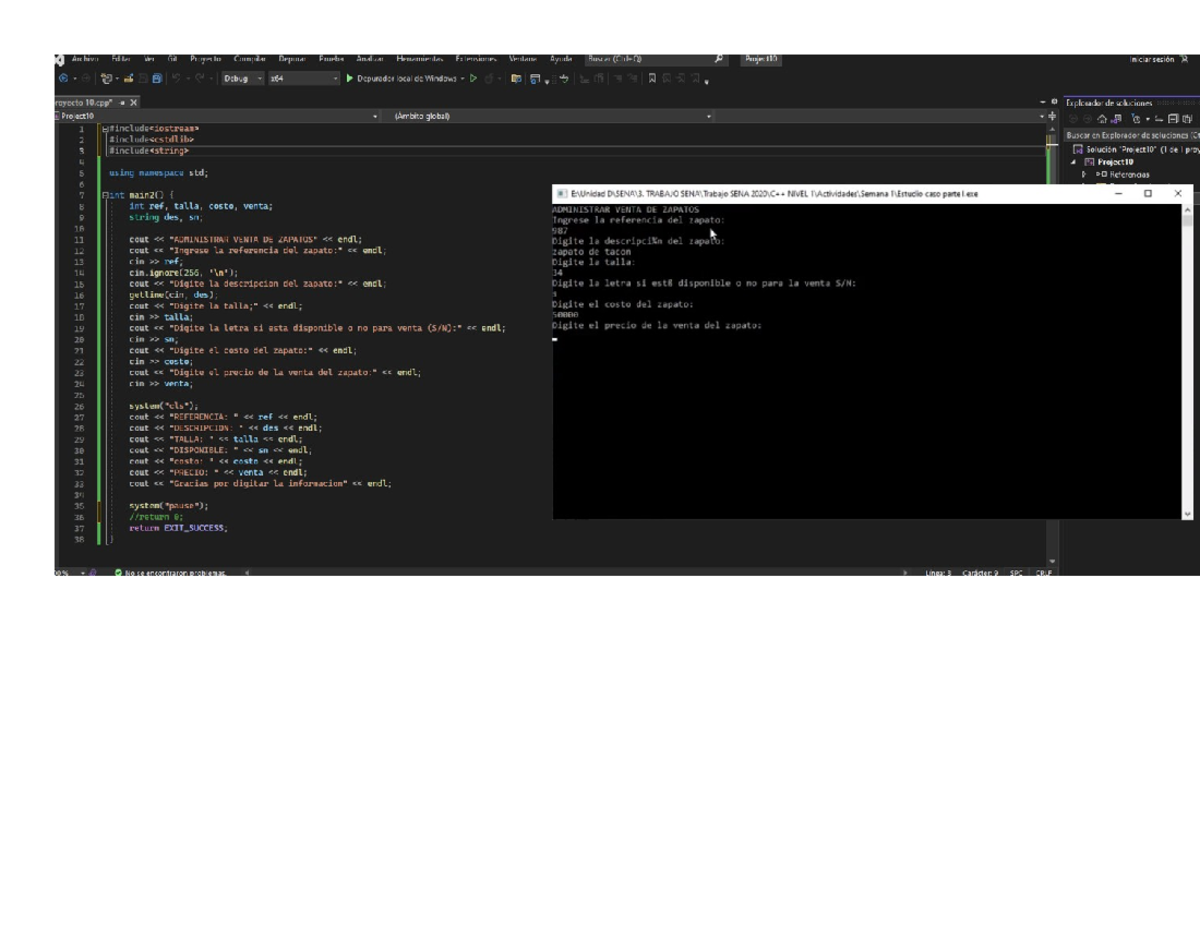
Task: Open the Debug configuration dropdown
Action: pyautogui.click(x=243, y=79)
